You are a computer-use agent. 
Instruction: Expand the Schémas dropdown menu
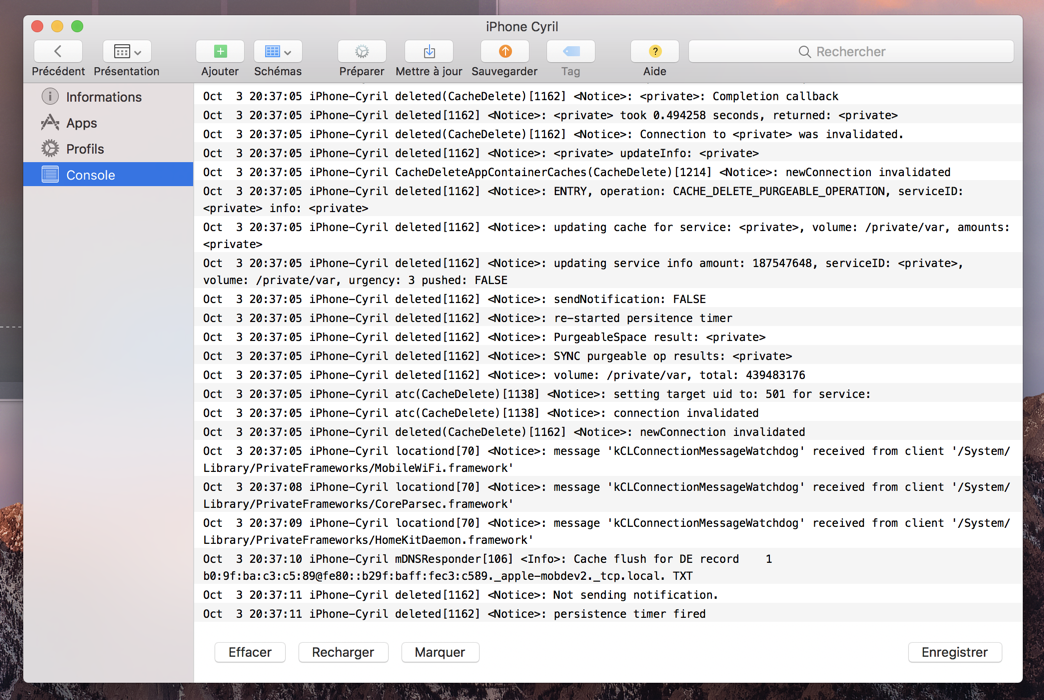pyautogui.click(x=278, y=51)
